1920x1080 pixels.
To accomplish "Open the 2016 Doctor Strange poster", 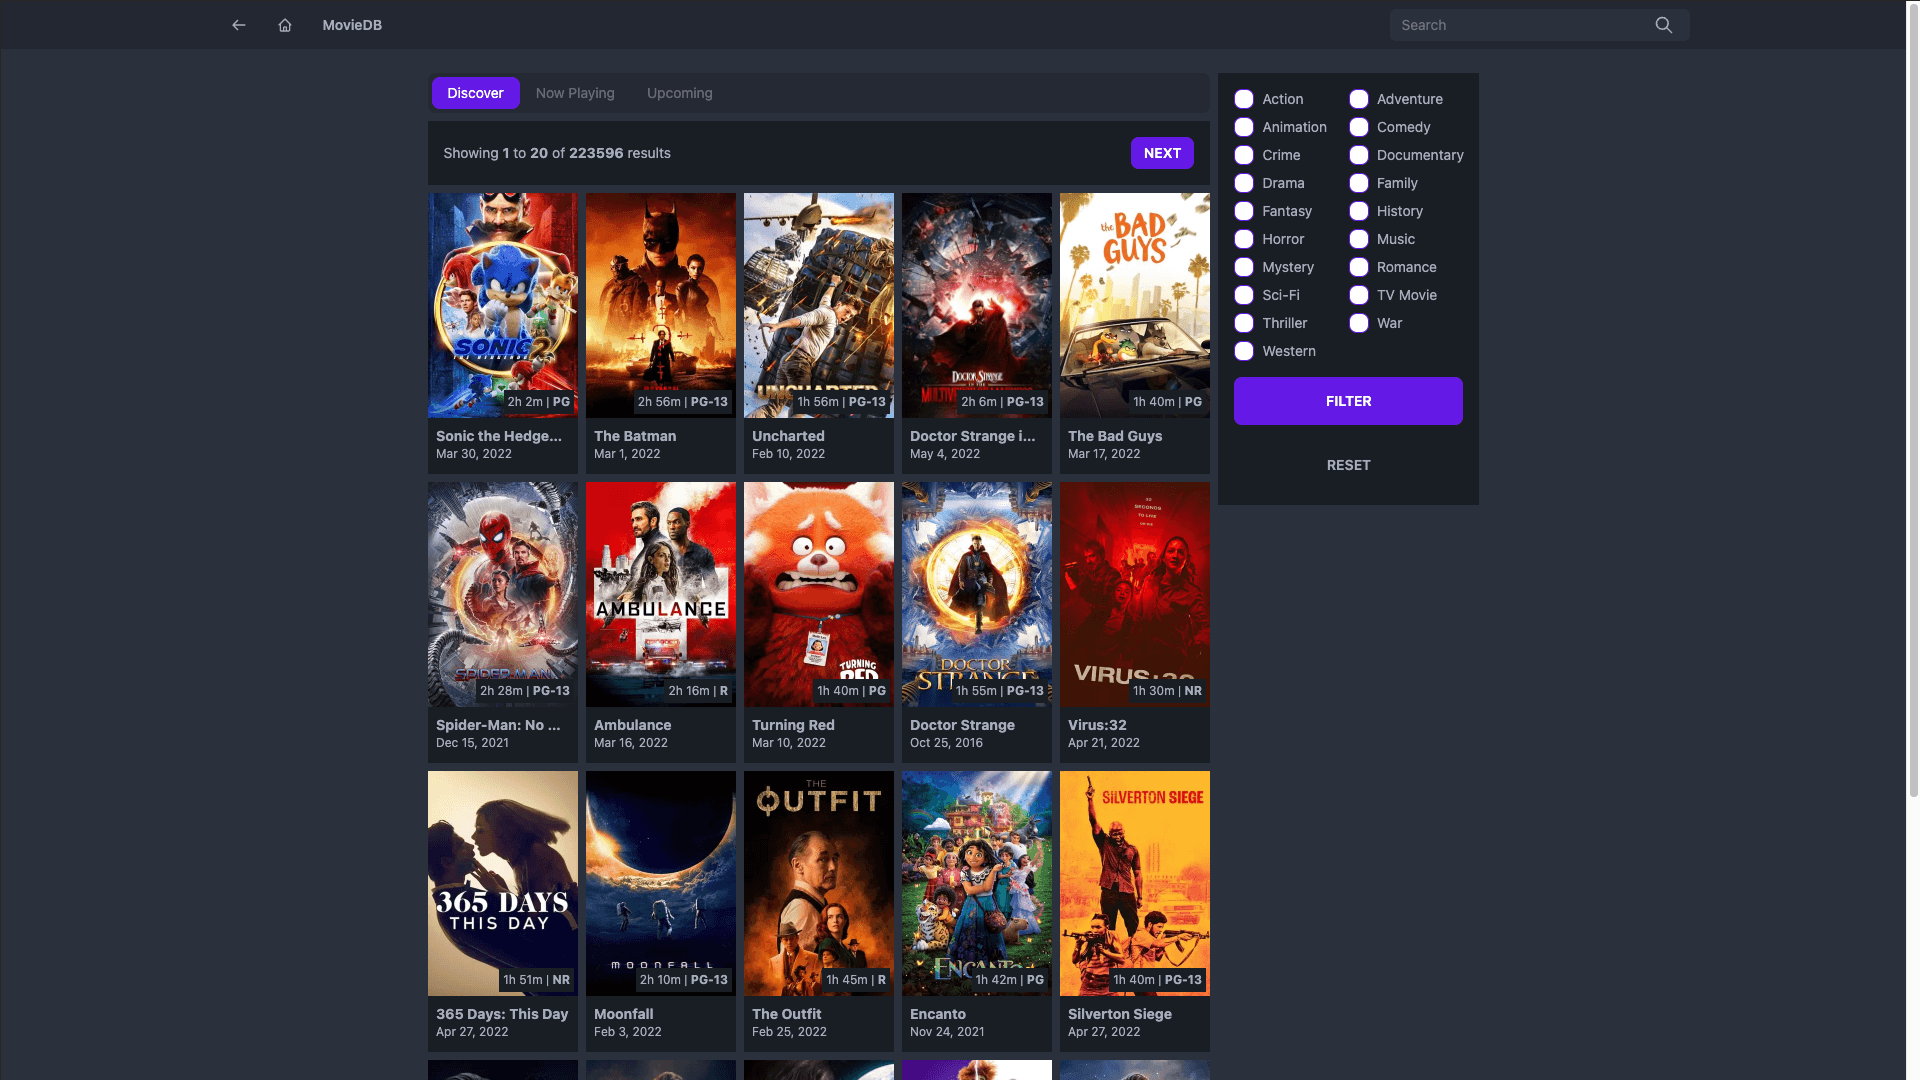I will 977,594.
